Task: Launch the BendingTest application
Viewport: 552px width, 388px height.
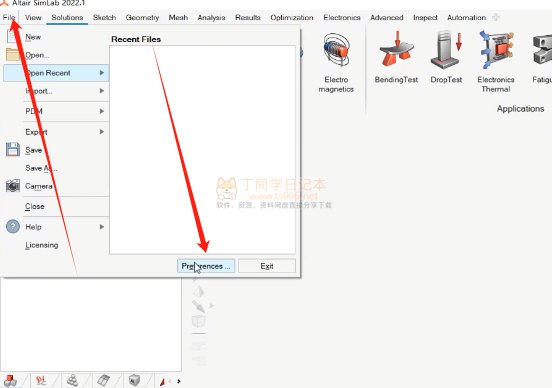Action: tap(396, 57)
